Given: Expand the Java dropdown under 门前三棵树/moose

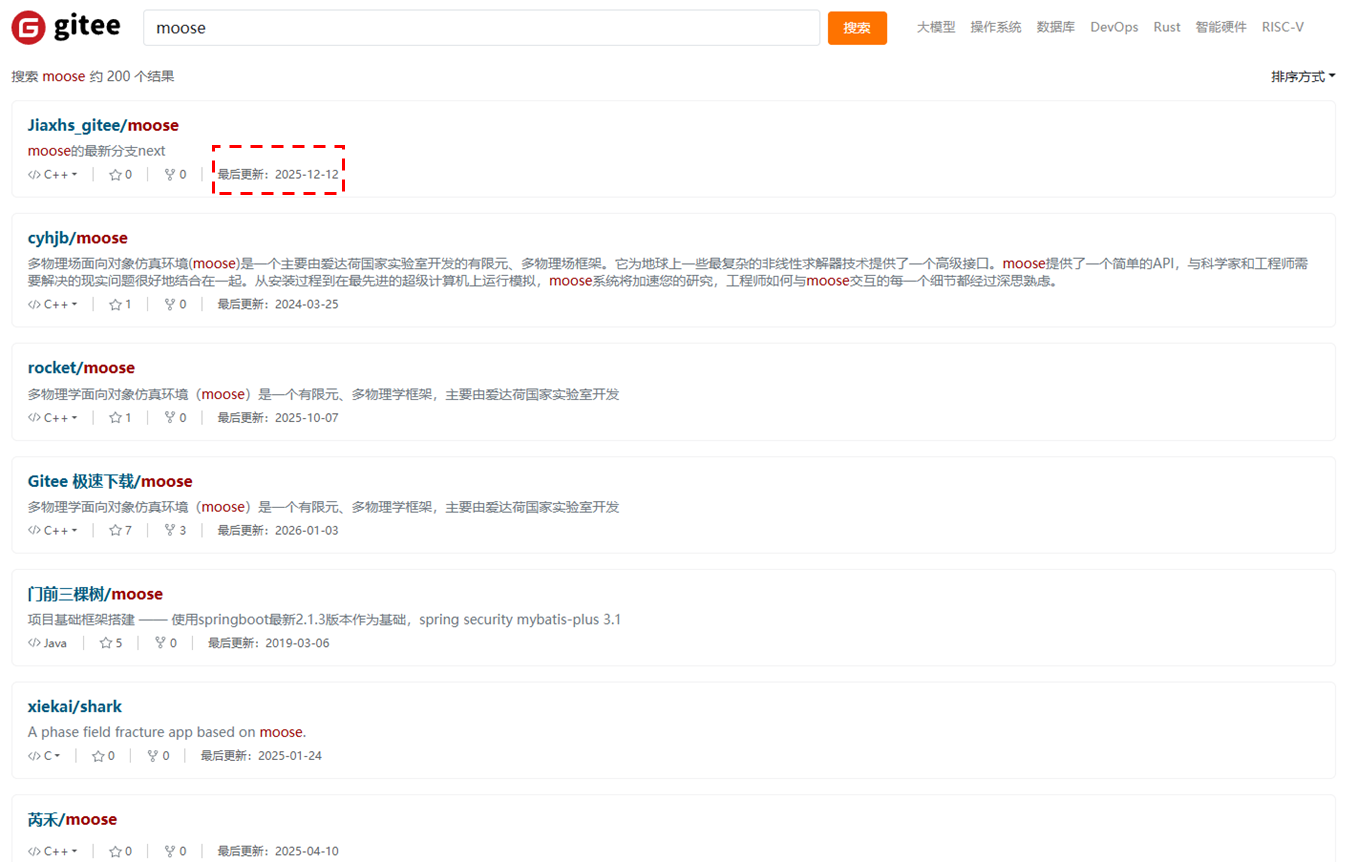Looking at the screenshot, I should coord(47,643).
